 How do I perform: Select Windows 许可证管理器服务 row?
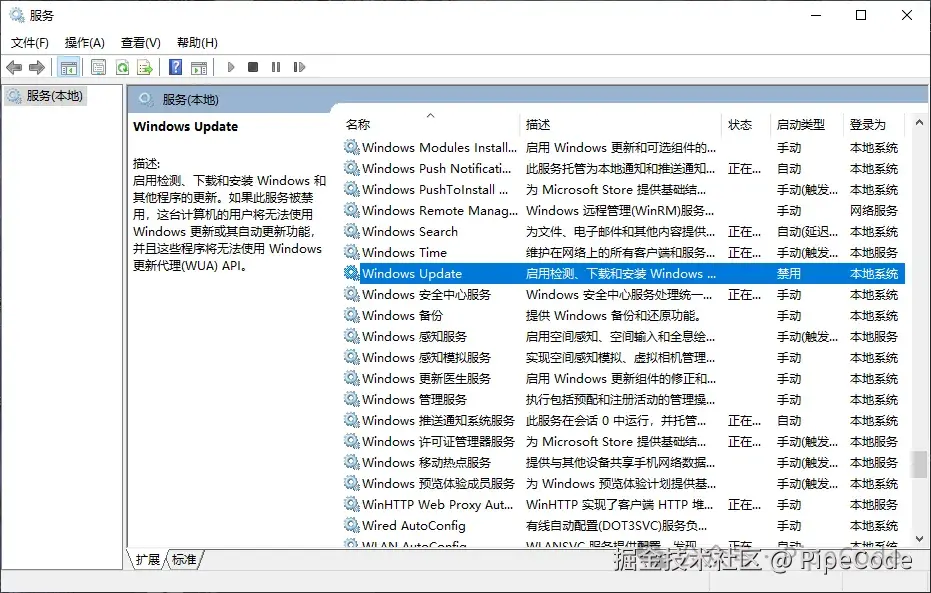pos(623,442)
